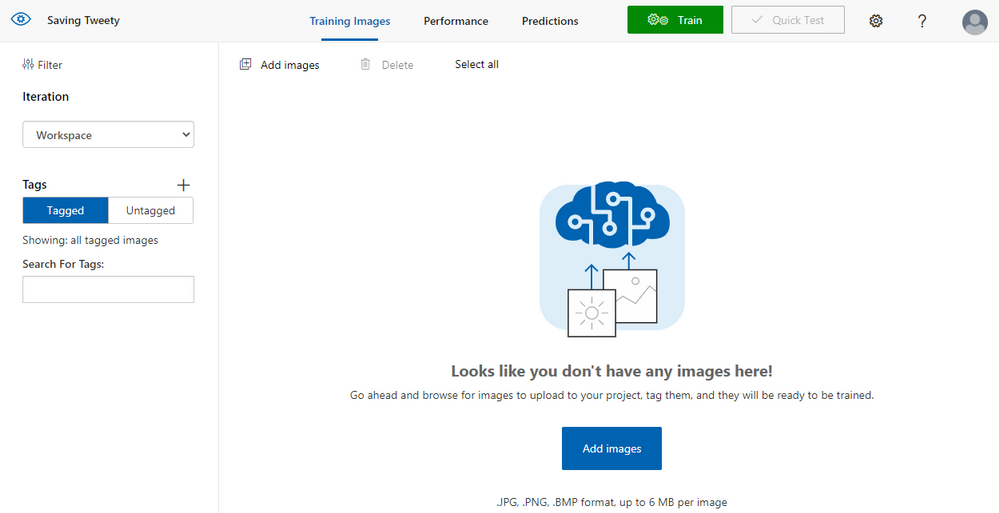Image resolution: width=999 pixels, height=513 pixels.
Task: Open the user account avatar menu
Action: (975, 22)
